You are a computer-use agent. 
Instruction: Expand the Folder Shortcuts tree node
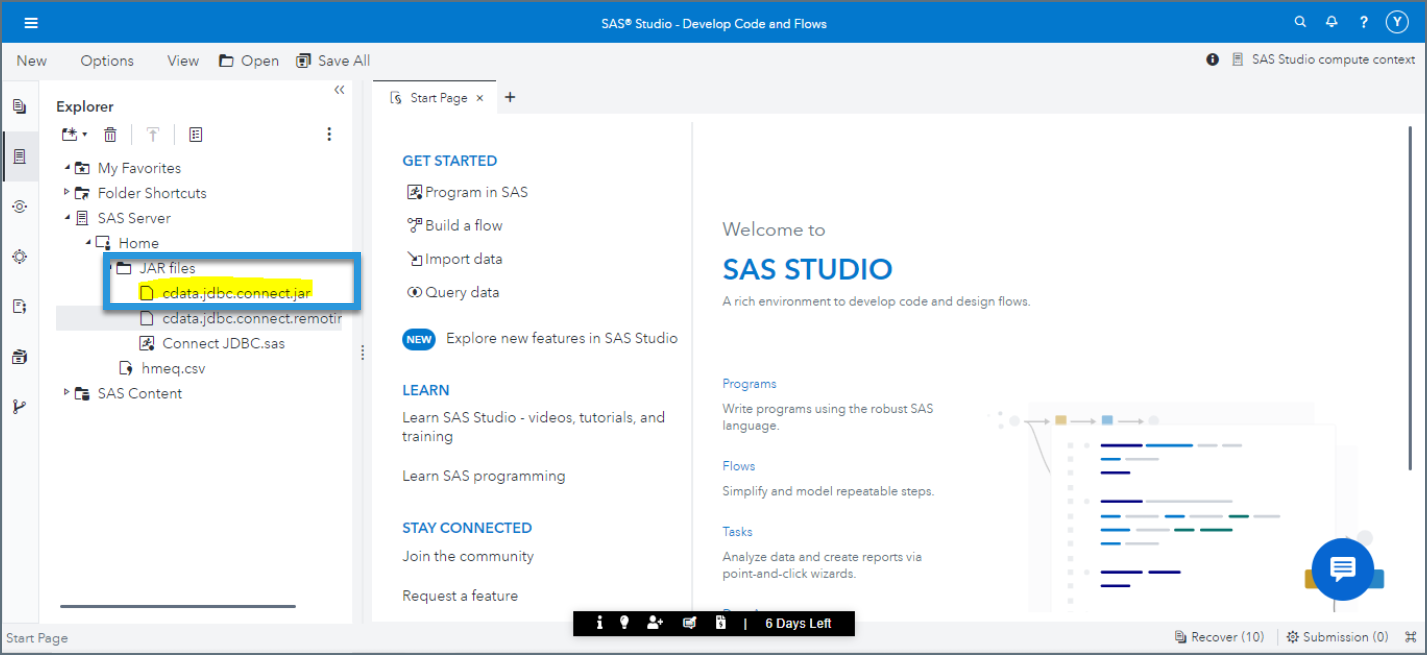tap(67, 192)
